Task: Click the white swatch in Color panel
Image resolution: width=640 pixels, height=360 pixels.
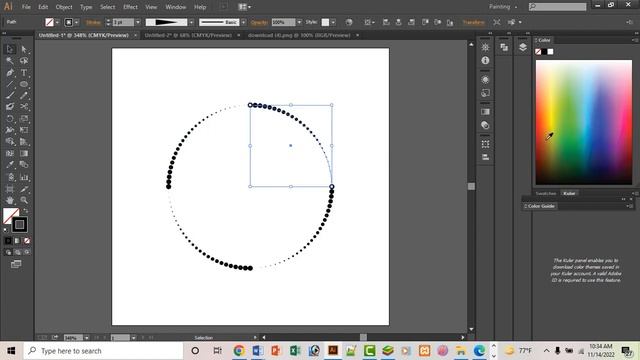Action: 550,51
